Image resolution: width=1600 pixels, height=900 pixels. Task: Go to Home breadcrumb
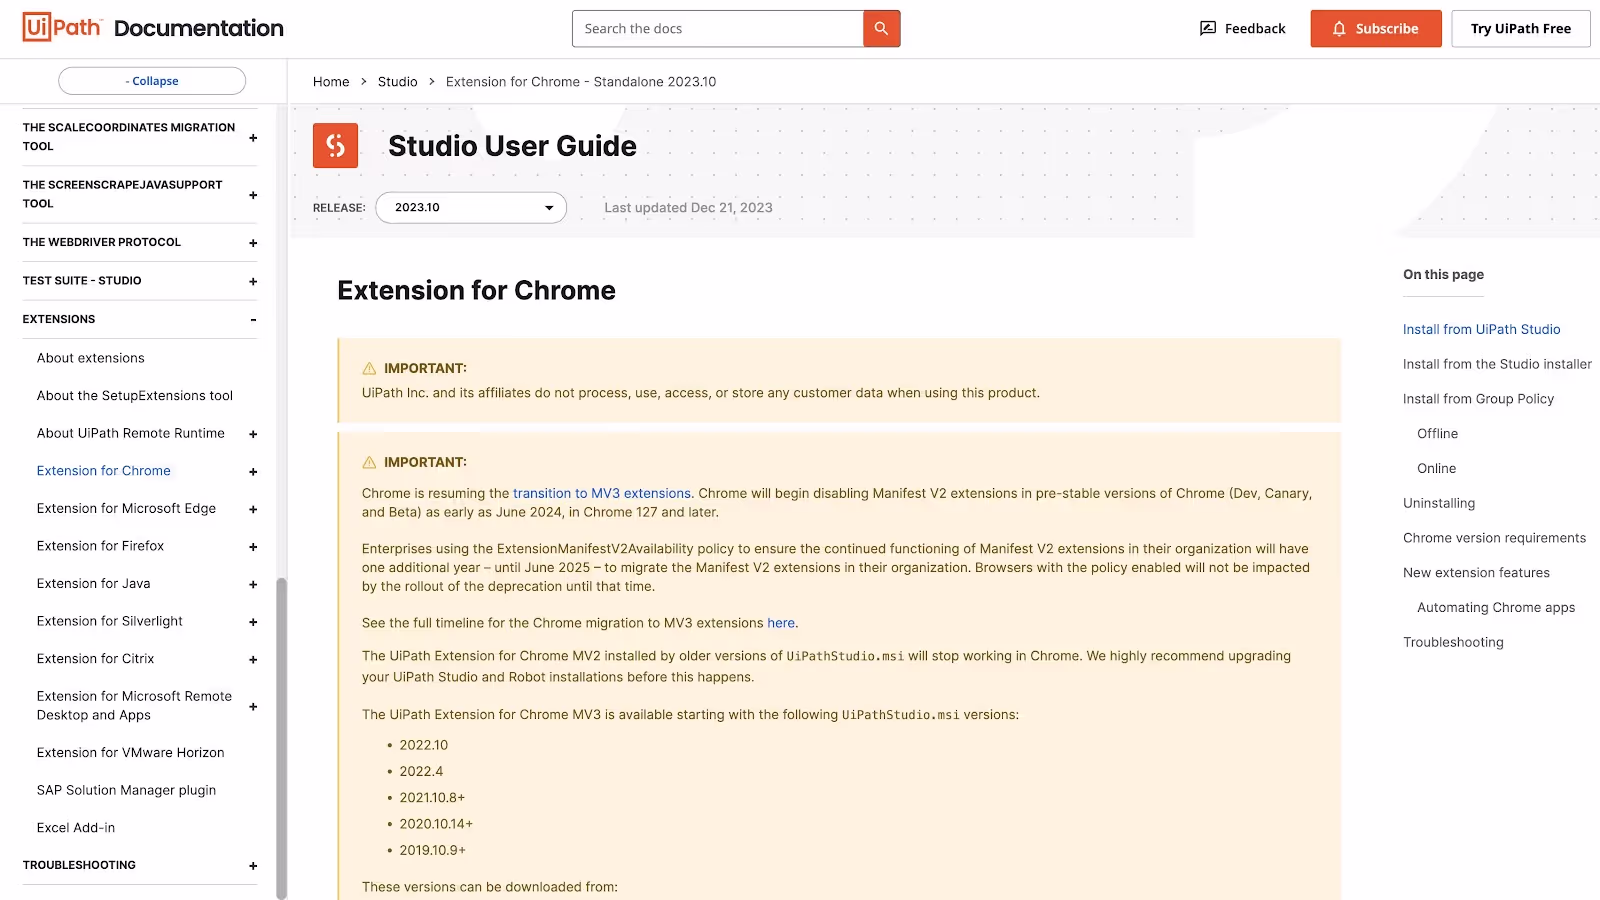pyautogui.click(x=331, y=82)
